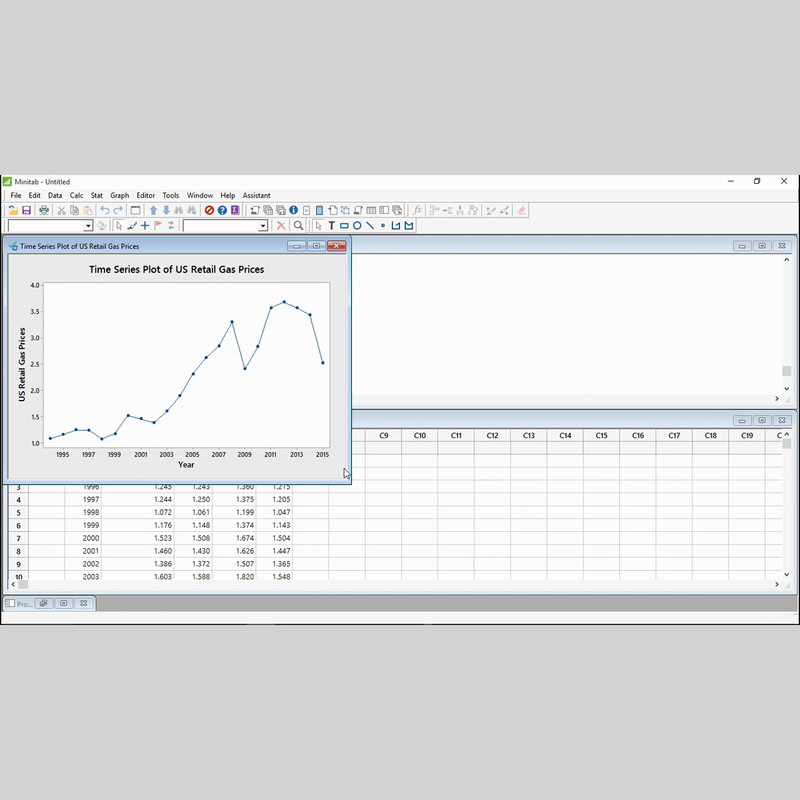Maximize the Time Series Plot window

pos(316,246)
